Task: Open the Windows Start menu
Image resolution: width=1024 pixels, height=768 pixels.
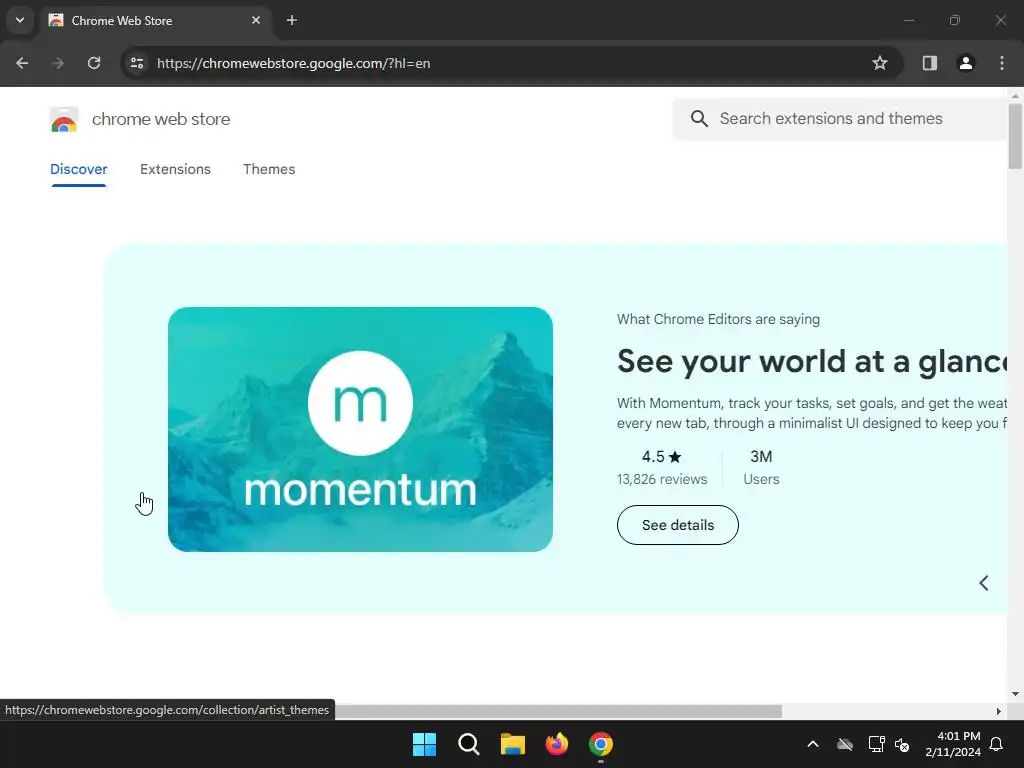Action: [424, 744]
